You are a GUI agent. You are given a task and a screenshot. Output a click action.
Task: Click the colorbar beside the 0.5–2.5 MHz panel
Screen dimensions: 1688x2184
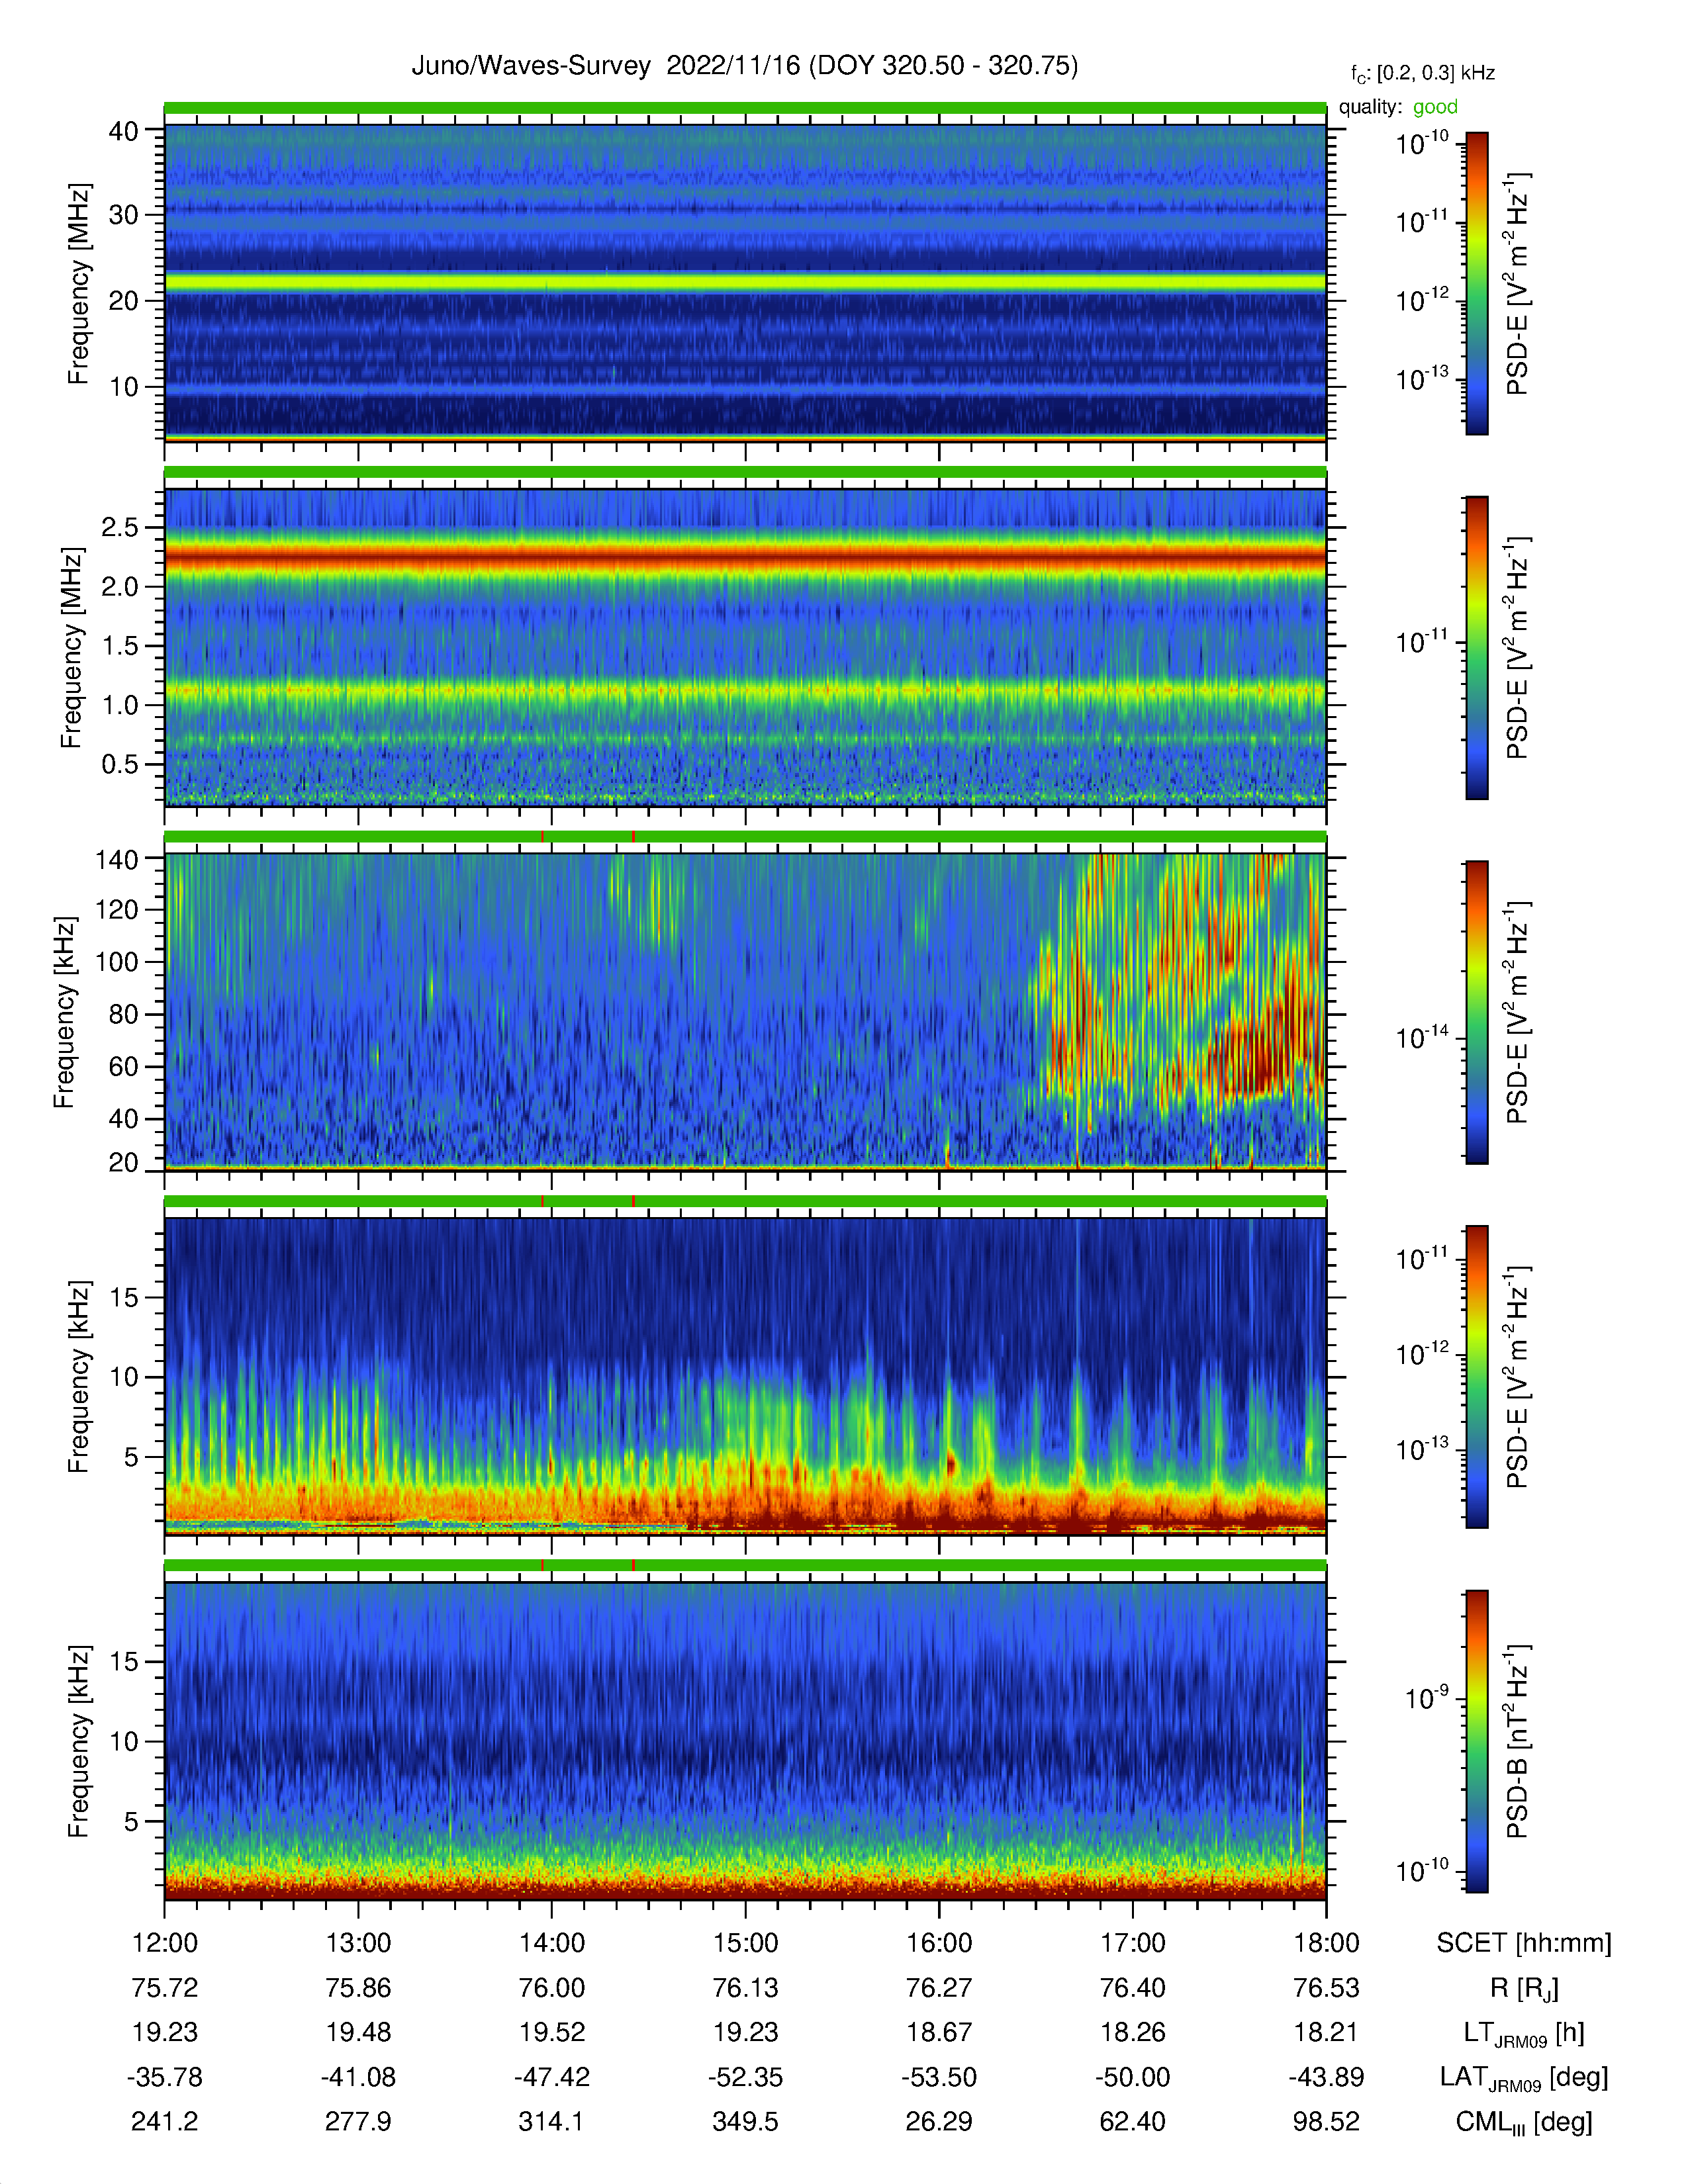[x=1476, y=647]
